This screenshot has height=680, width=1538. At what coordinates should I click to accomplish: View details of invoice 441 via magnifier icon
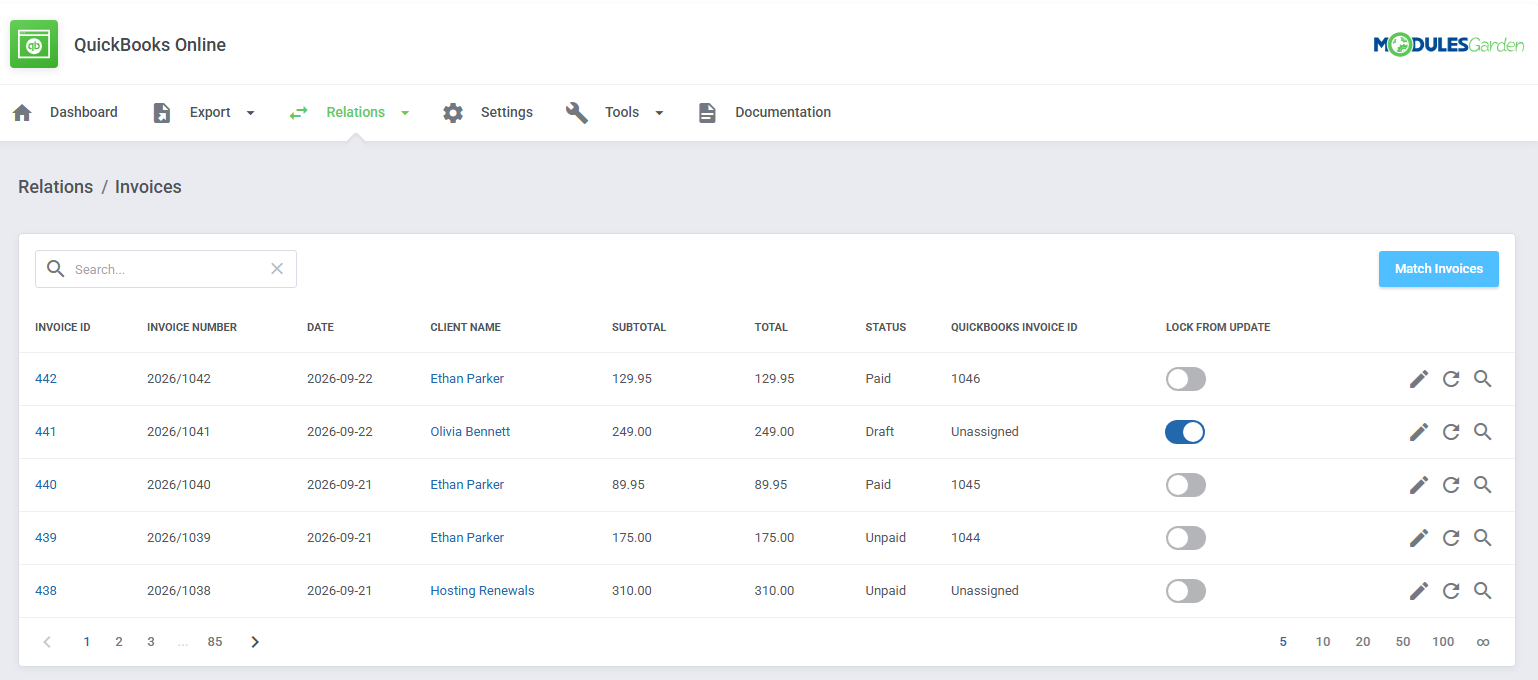pos(1483,432)
